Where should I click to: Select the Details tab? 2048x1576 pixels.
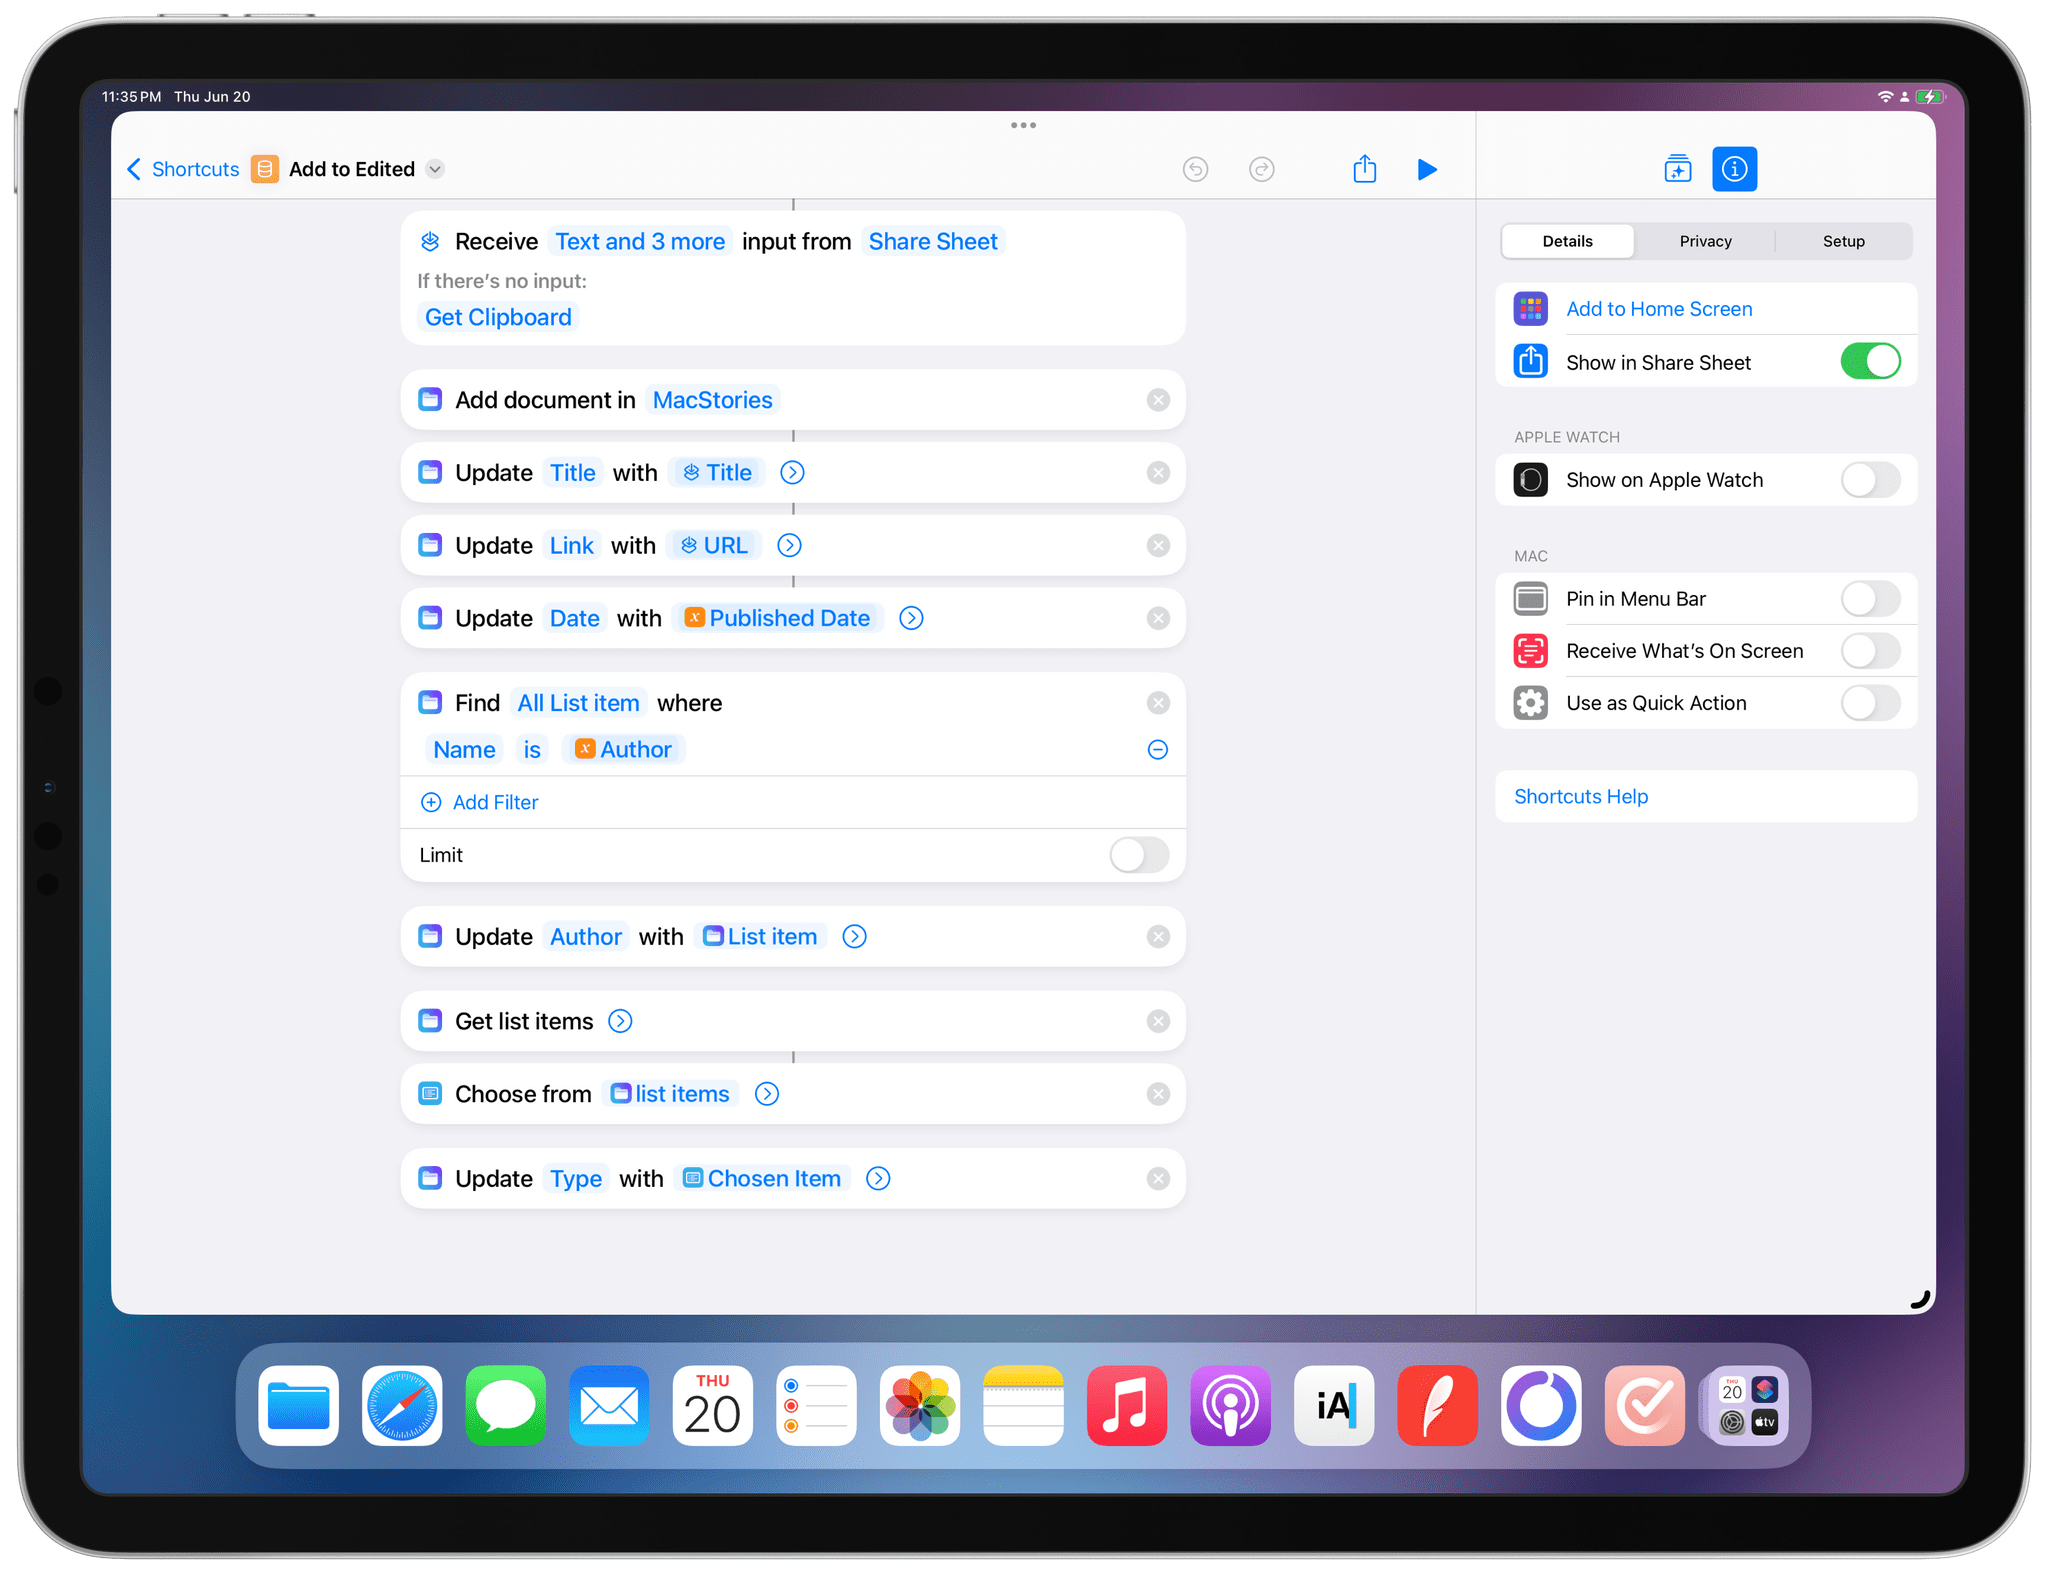coord(1567,241)
